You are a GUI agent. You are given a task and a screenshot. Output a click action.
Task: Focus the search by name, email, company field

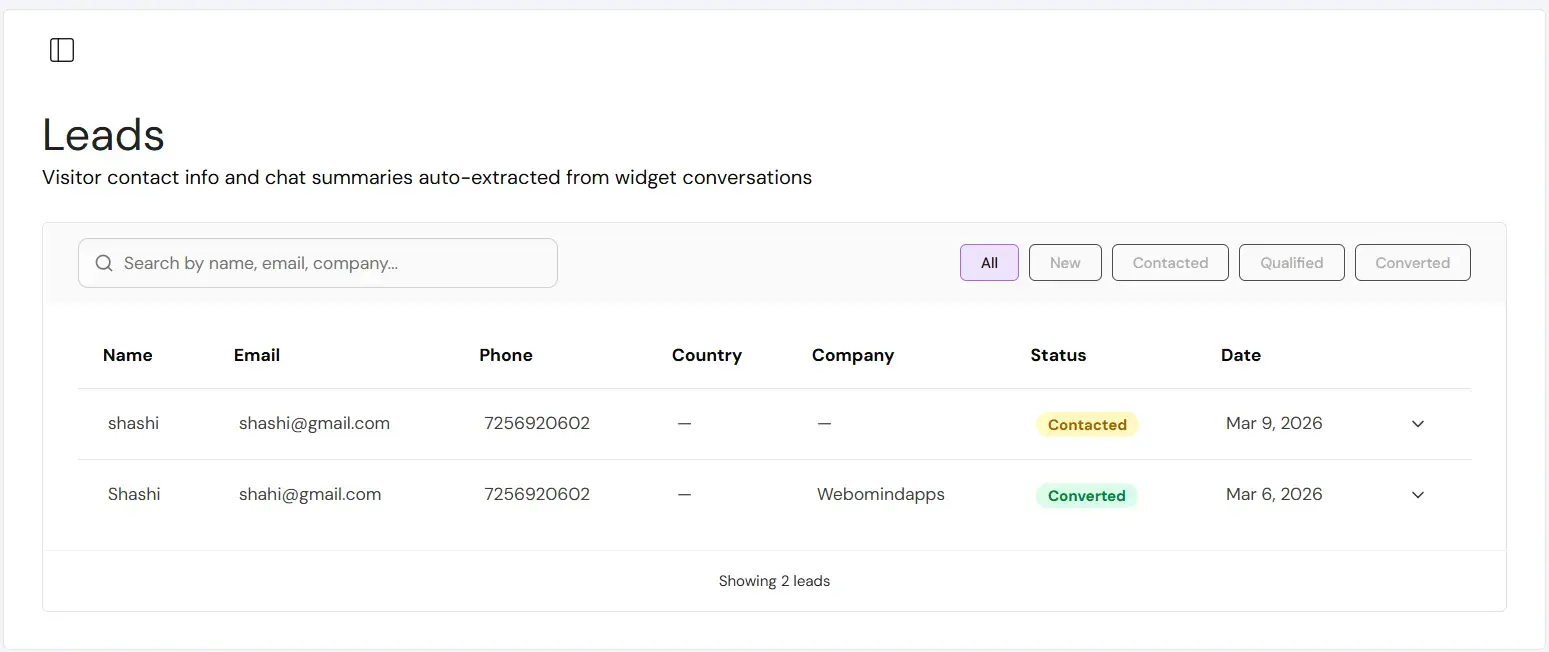(330, 263)
